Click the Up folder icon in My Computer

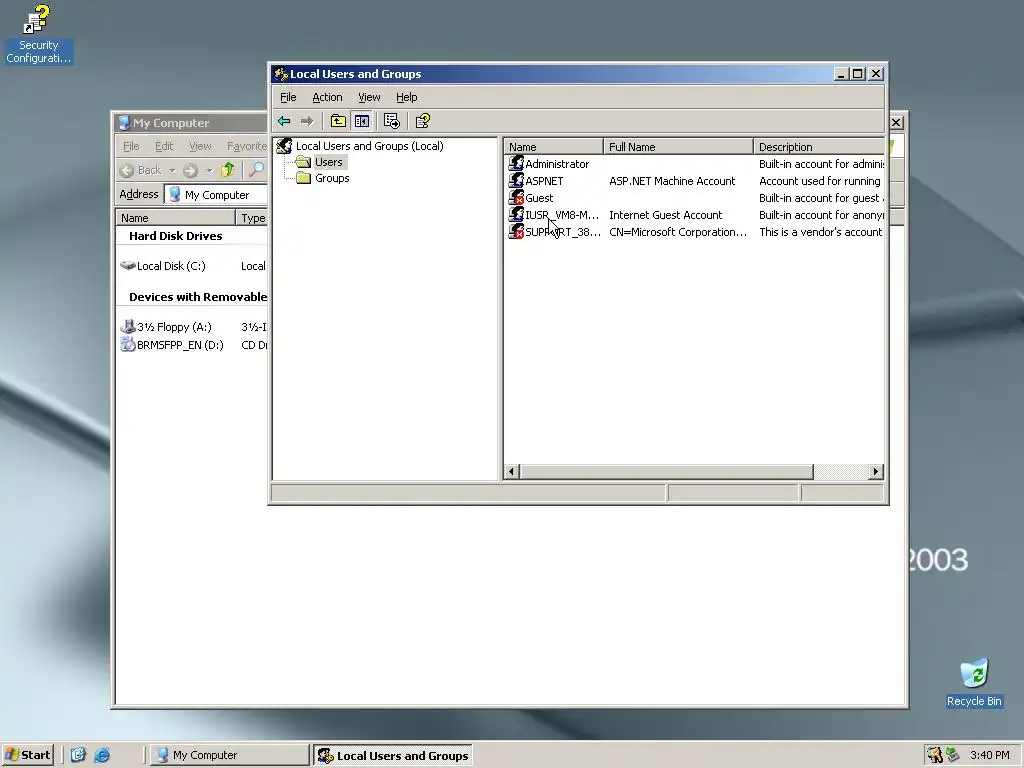[x=227, y=170]
